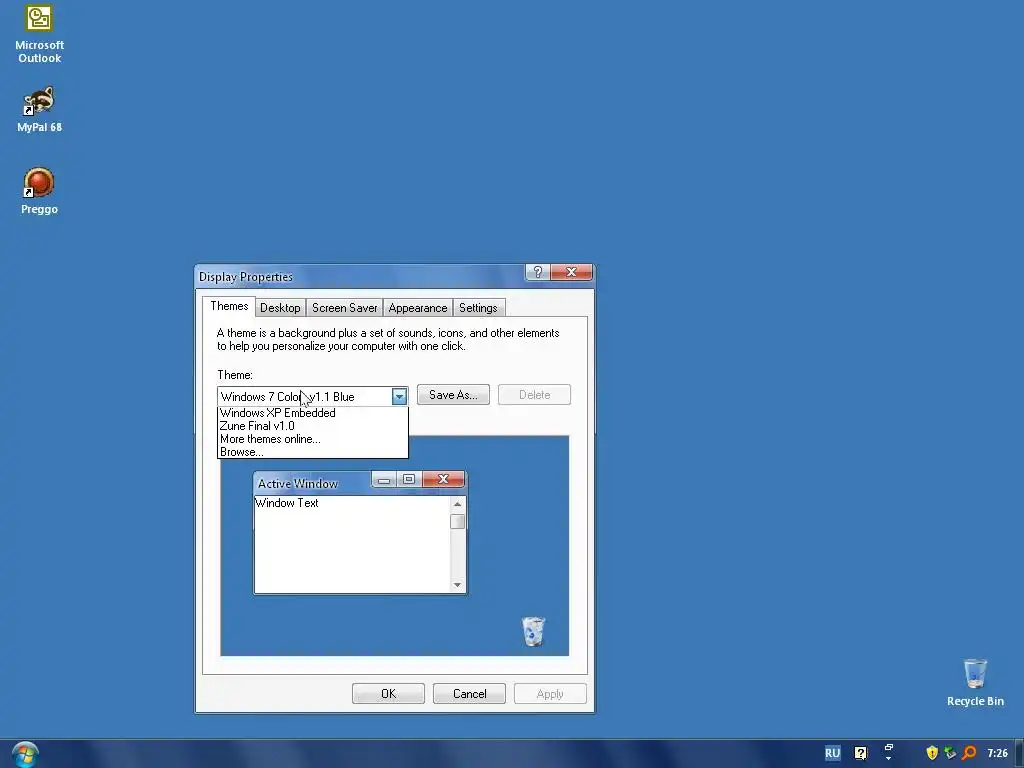The image size is (1024, 768).
Task: Click the Display Properties help button
Action: pyautogui.click(x=537, y=272)
